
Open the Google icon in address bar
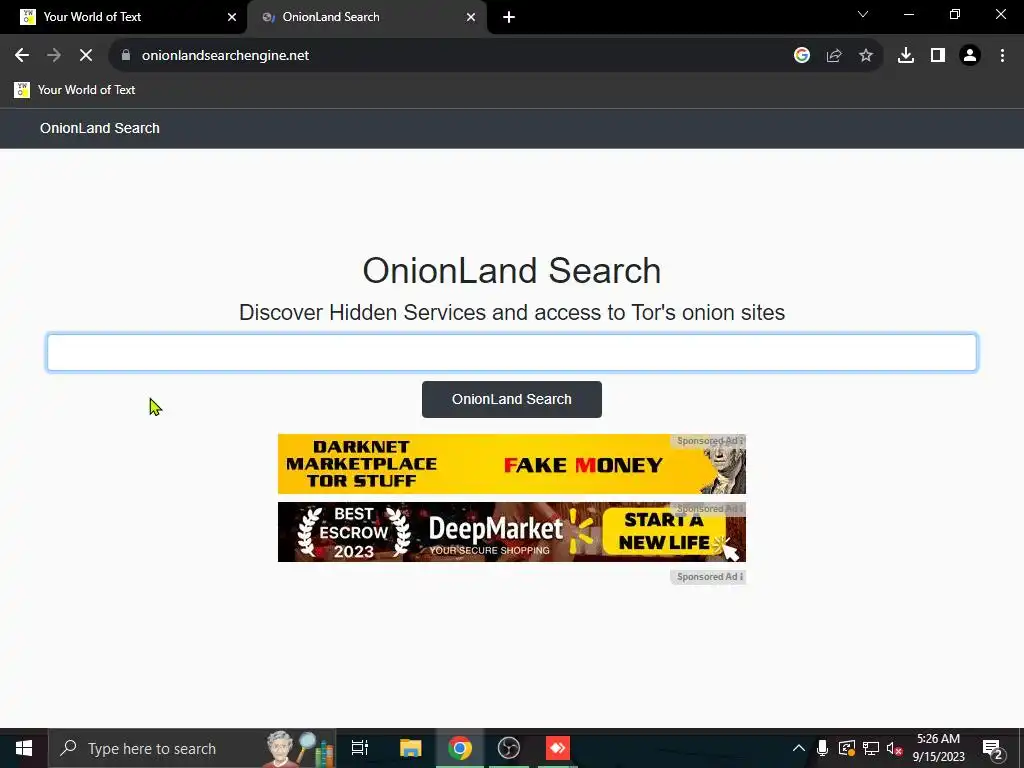pyautogui.click(x=802, y=56)
